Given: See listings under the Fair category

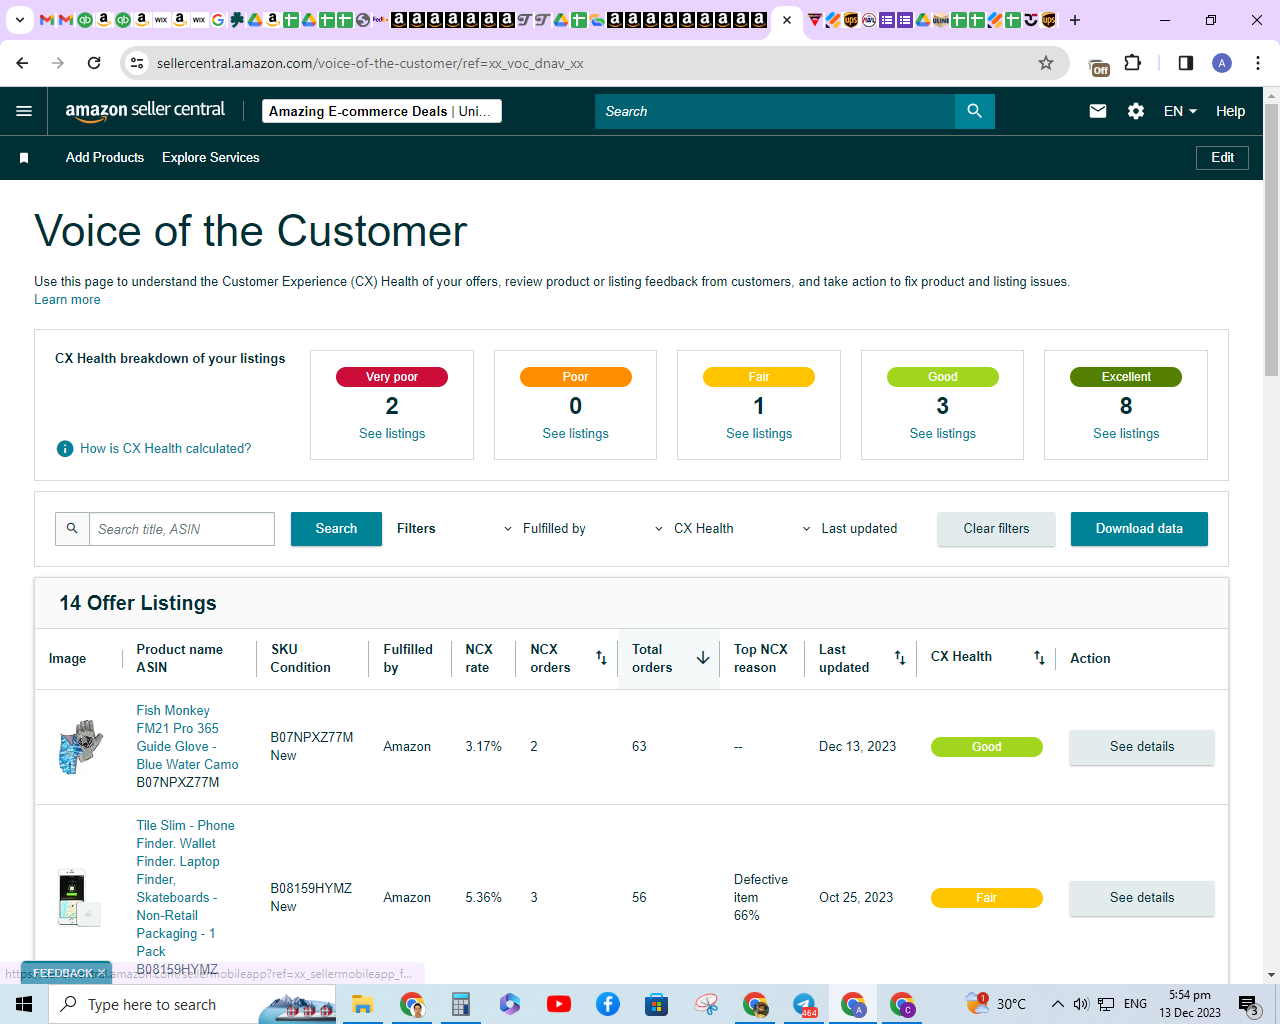Looking at the screenshot, I should pos(759,434).
